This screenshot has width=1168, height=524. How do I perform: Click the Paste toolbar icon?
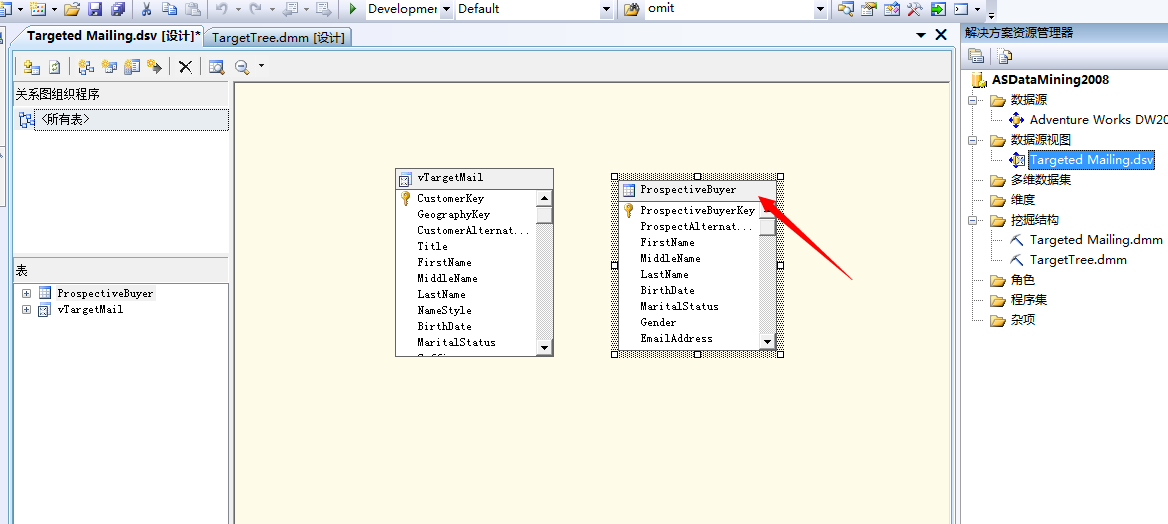[x=193, y=9]
